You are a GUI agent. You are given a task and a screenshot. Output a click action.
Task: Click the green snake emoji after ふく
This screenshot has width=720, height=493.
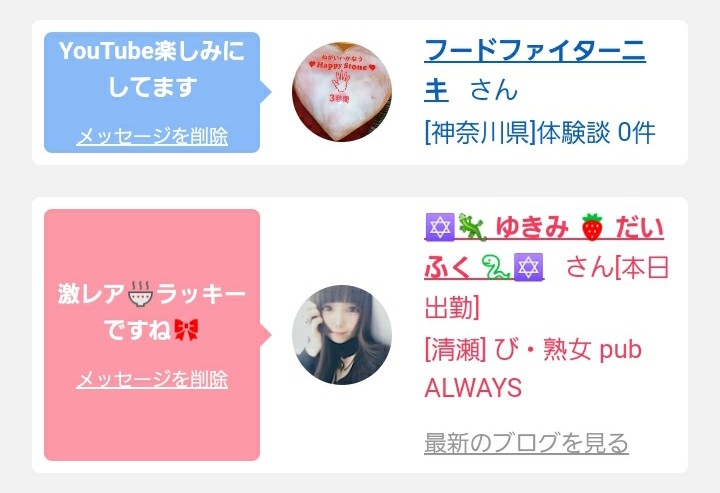(x=495, y=267)
